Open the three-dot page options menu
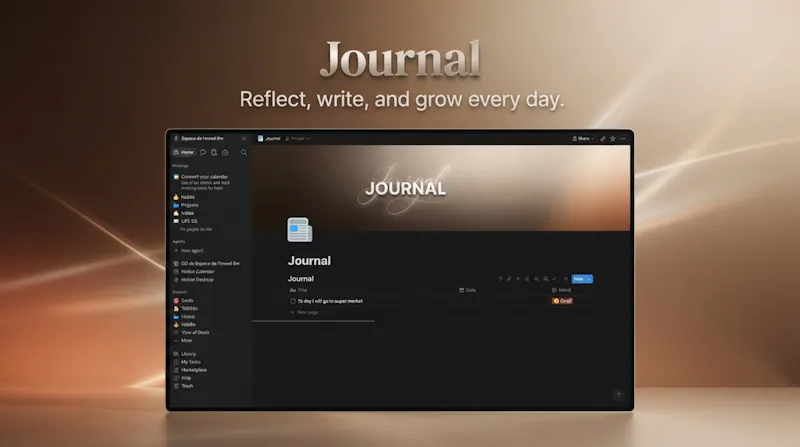Image resolution: width=800 pixels, height=447 pixels. click(x=622, y=138)
